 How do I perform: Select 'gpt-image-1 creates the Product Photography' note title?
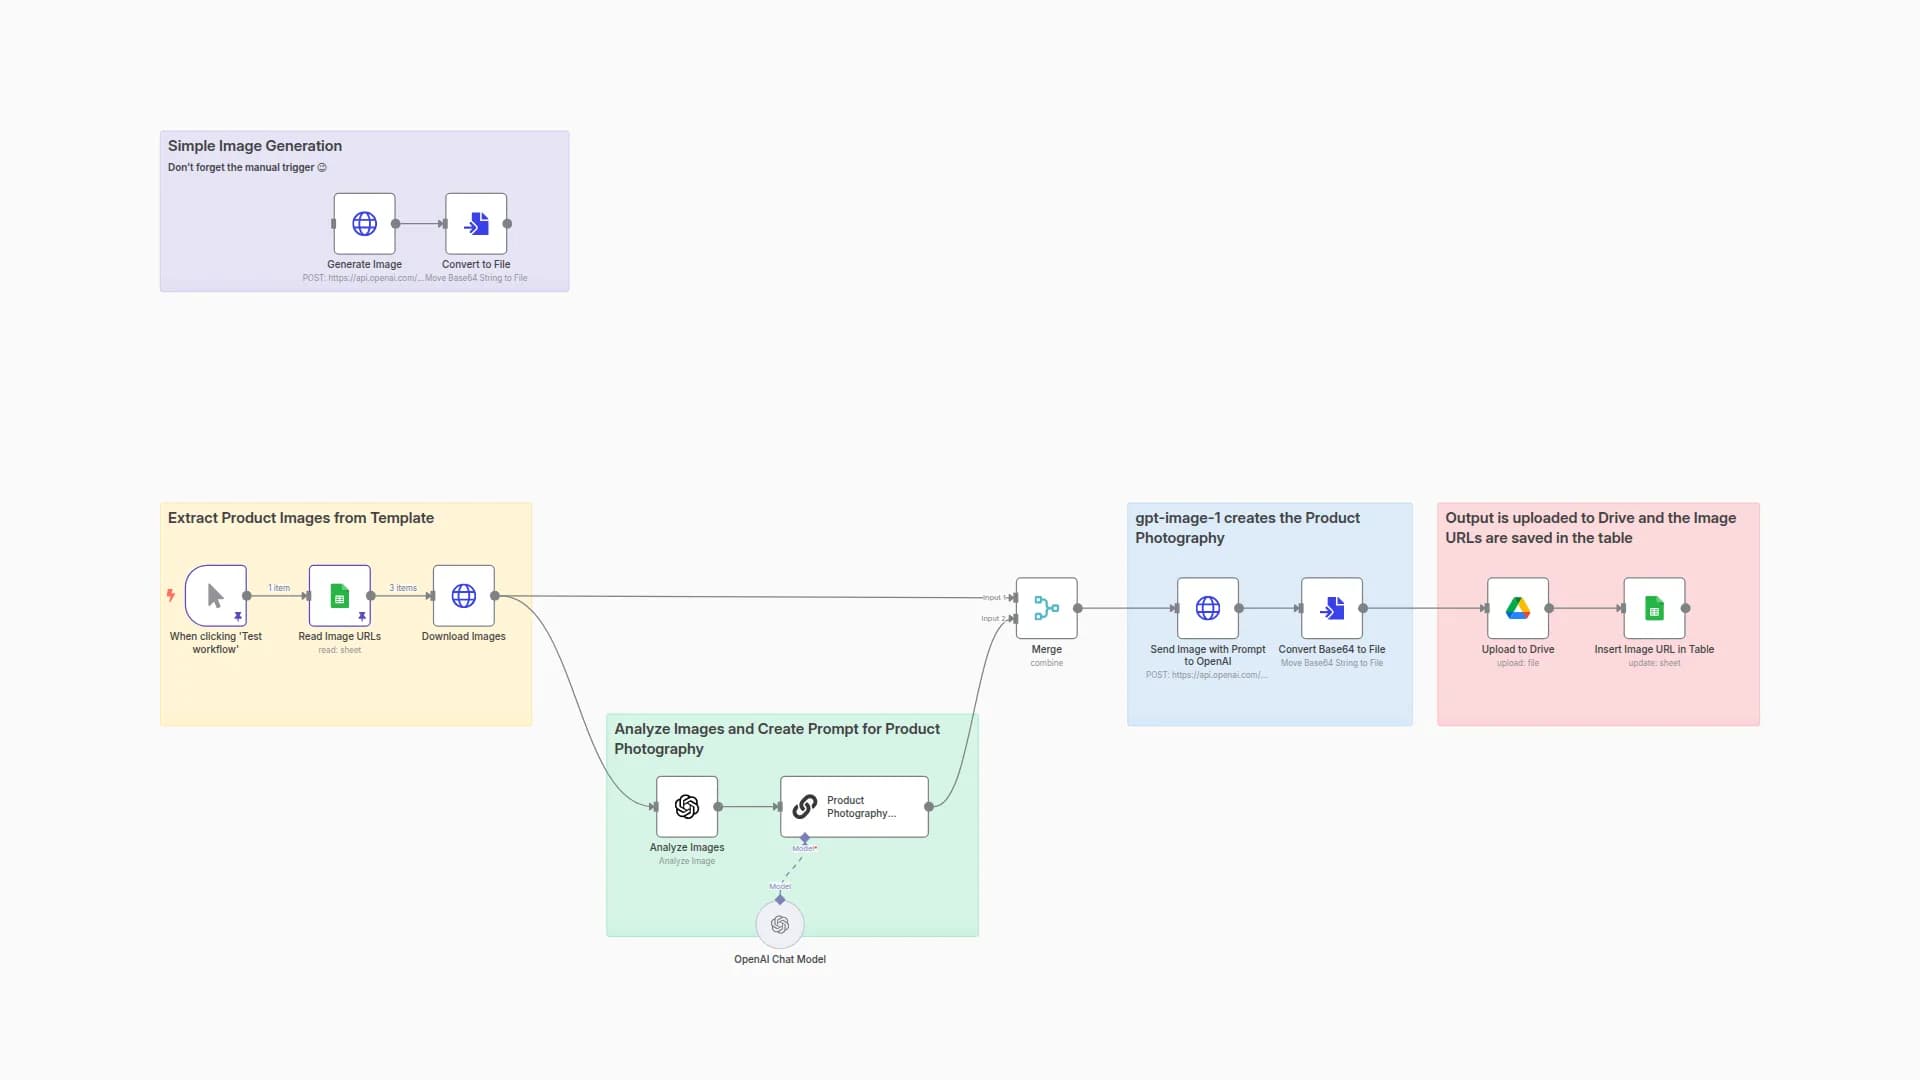[1247, 528]
